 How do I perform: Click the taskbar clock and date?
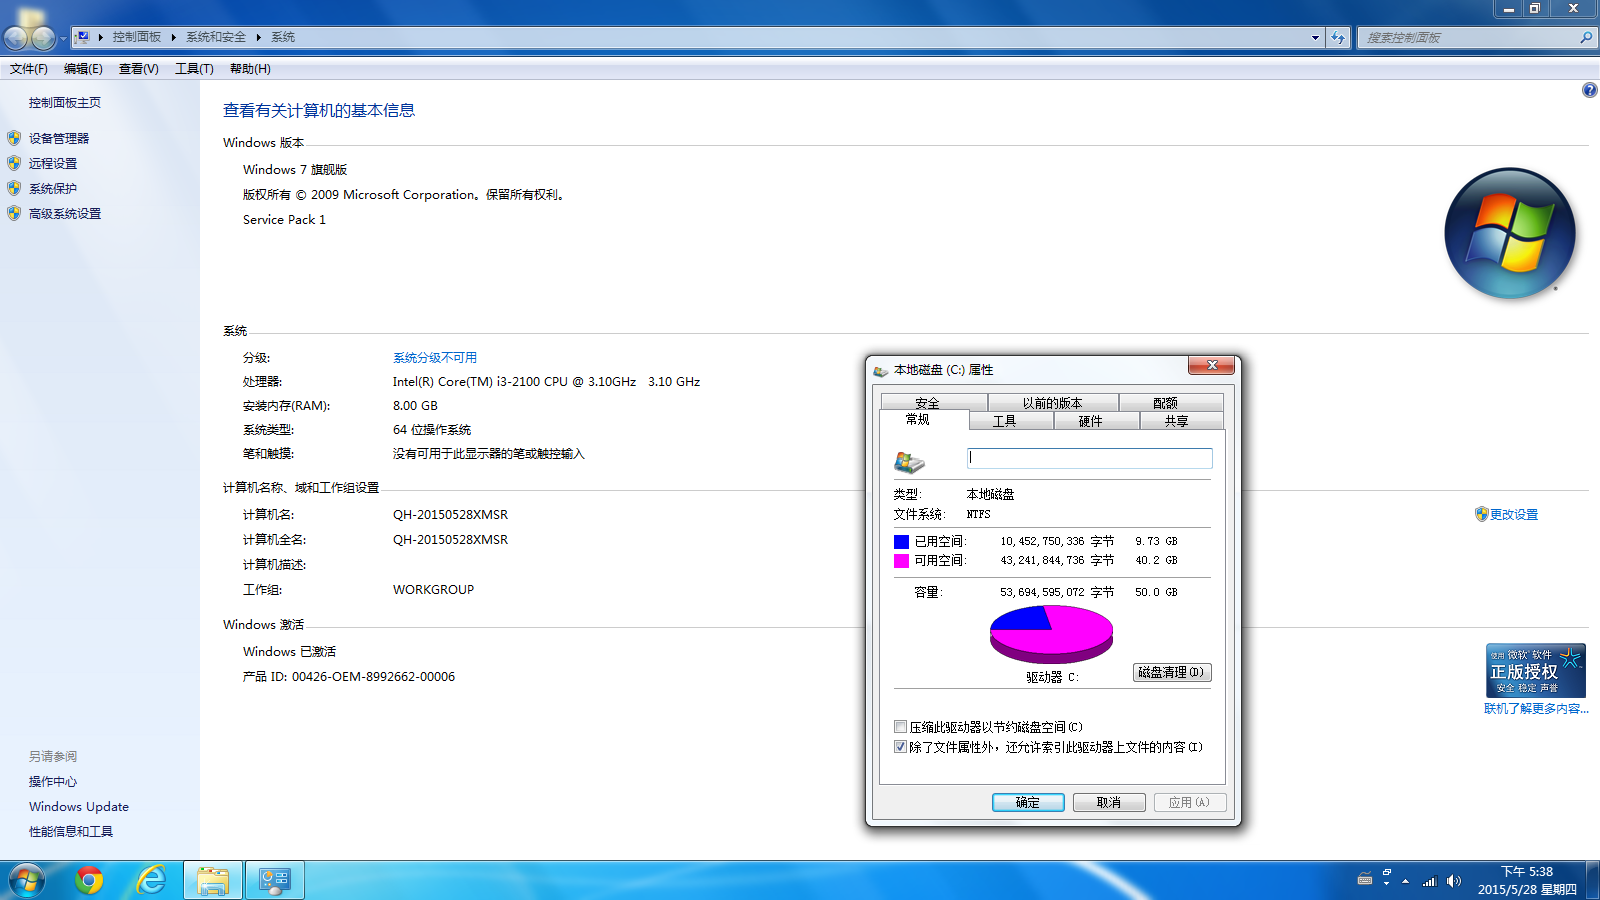pyautogui.click(x=1527, y=880)
